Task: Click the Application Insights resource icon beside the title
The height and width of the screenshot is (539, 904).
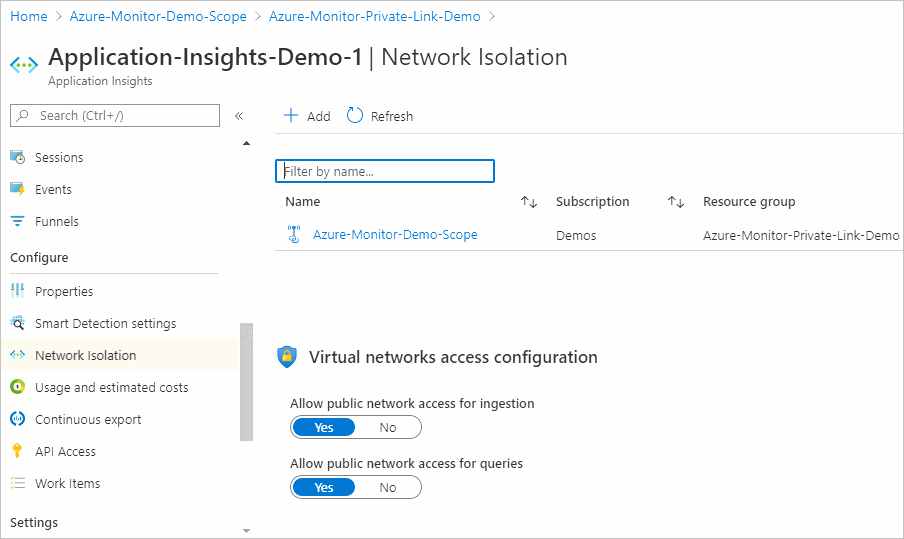Action: click(24, 65)
